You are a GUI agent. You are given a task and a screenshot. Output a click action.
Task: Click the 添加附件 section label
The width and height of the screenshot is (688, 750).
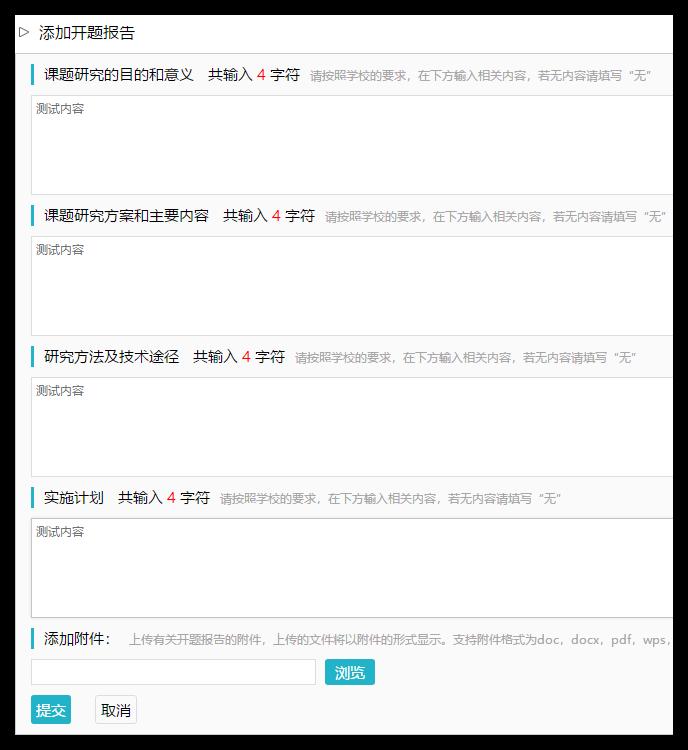coord(77,639)
